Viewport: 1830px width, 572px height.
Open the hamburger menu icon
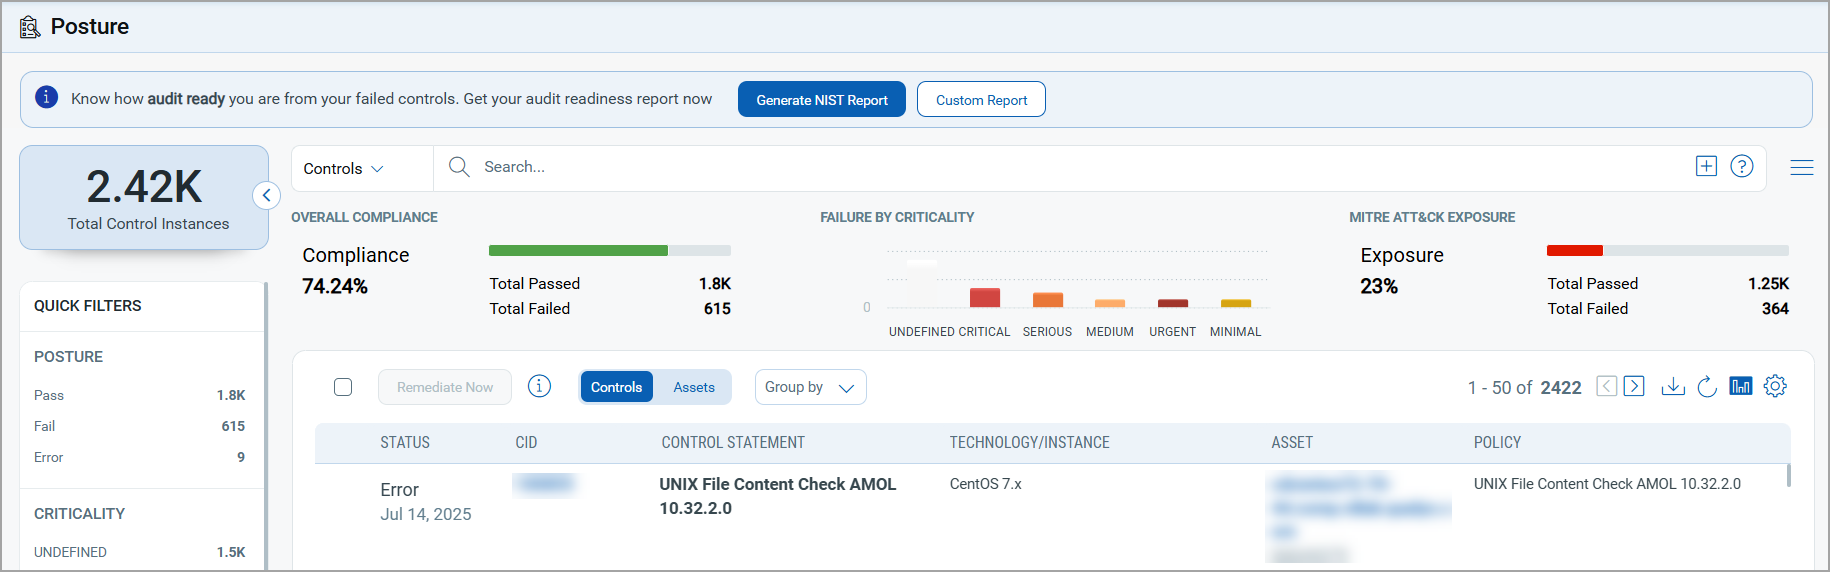click(1802, 167)
